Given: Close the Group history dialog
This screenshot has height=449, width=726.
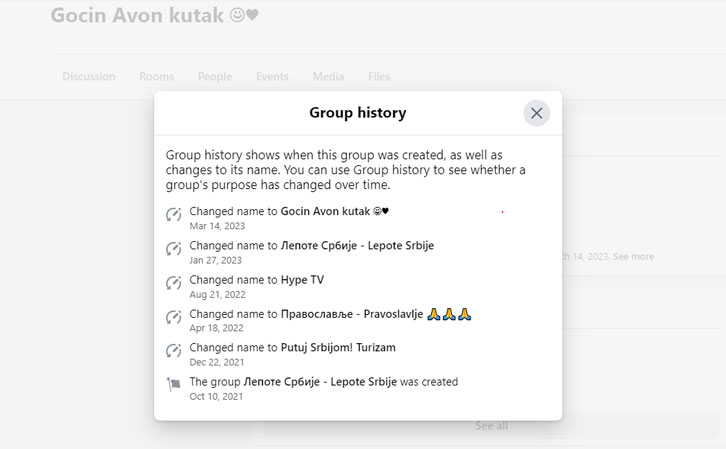Looking at the screenshot, I should [x=536, y=113].
